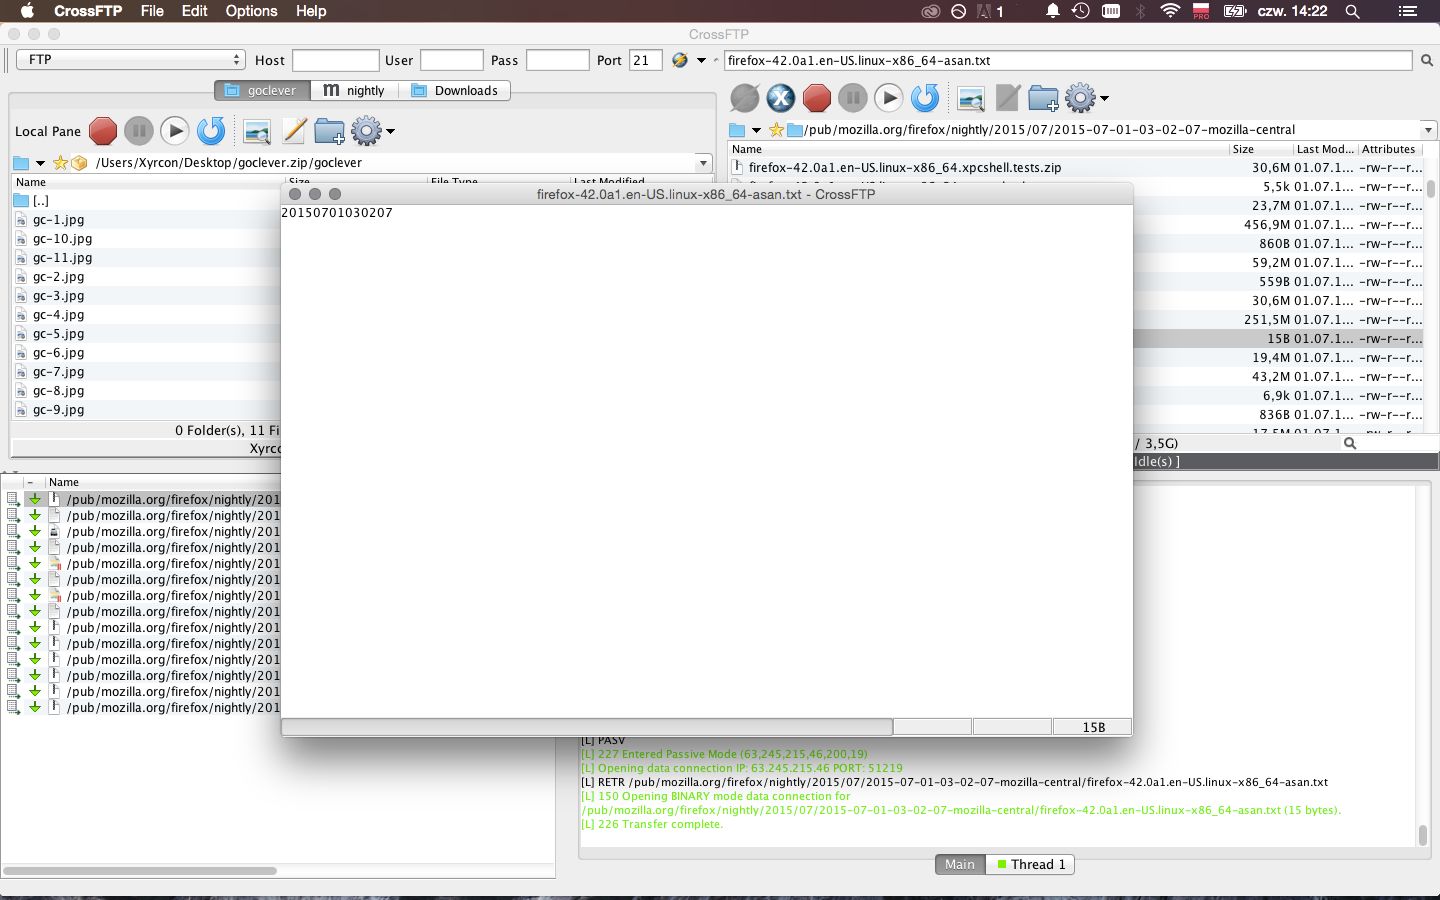Sort remote files by Last Mod column

coord(1325,149)
